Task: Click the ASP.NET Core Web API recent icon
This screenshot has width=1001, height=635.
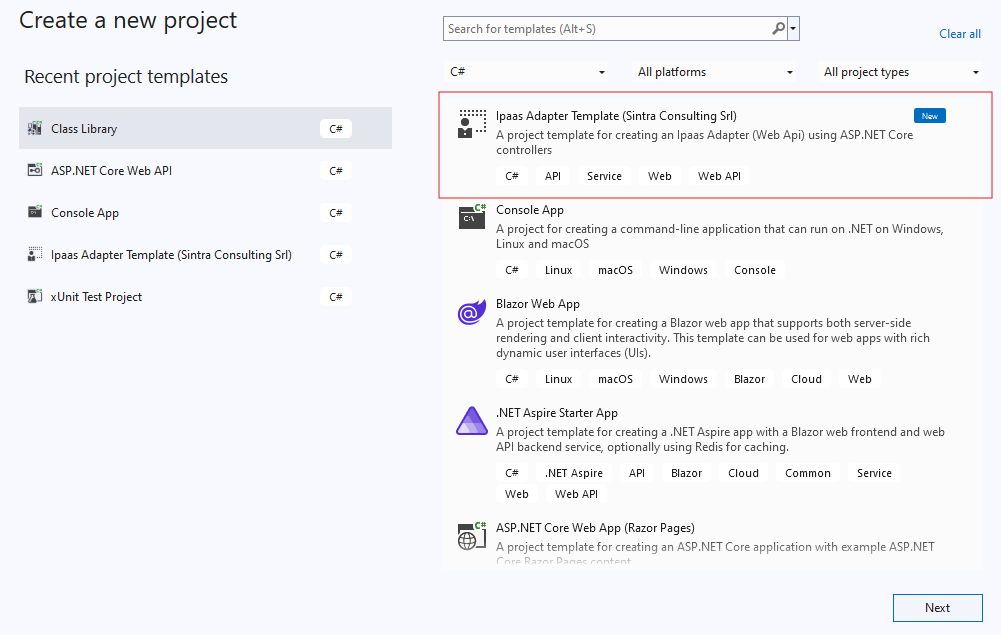Action: [35, 170]
